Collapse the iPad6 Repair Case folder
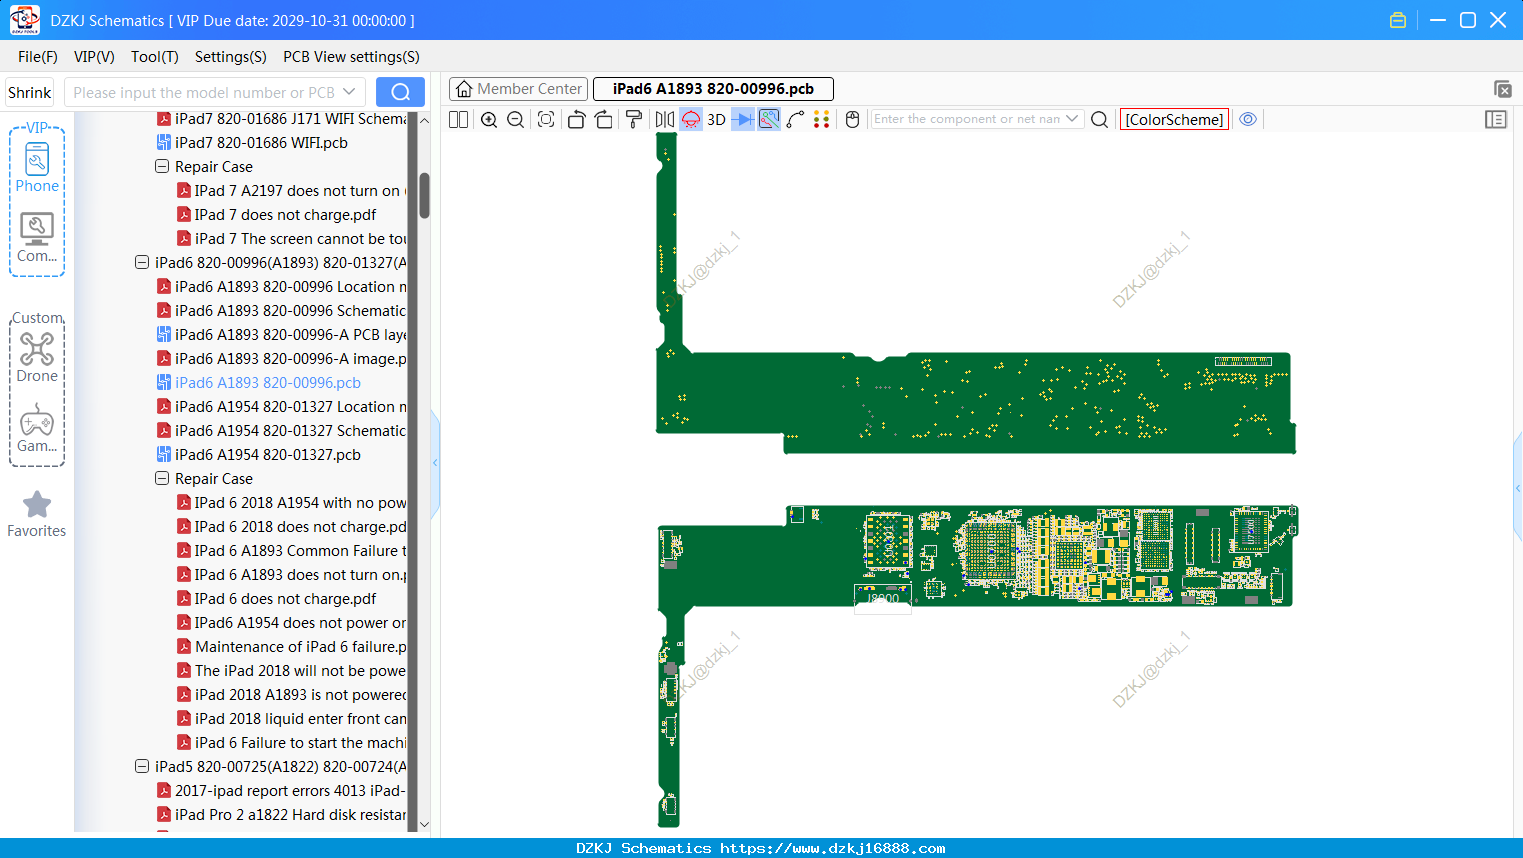Image resolution: width=1523 pixels, height=858 pixels. click(x=162, y=479)
